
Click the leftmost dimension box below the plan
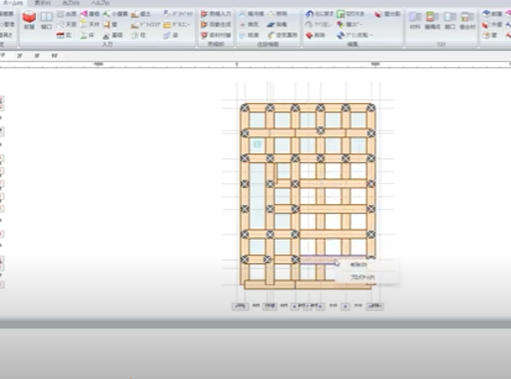tap(240, 306)
